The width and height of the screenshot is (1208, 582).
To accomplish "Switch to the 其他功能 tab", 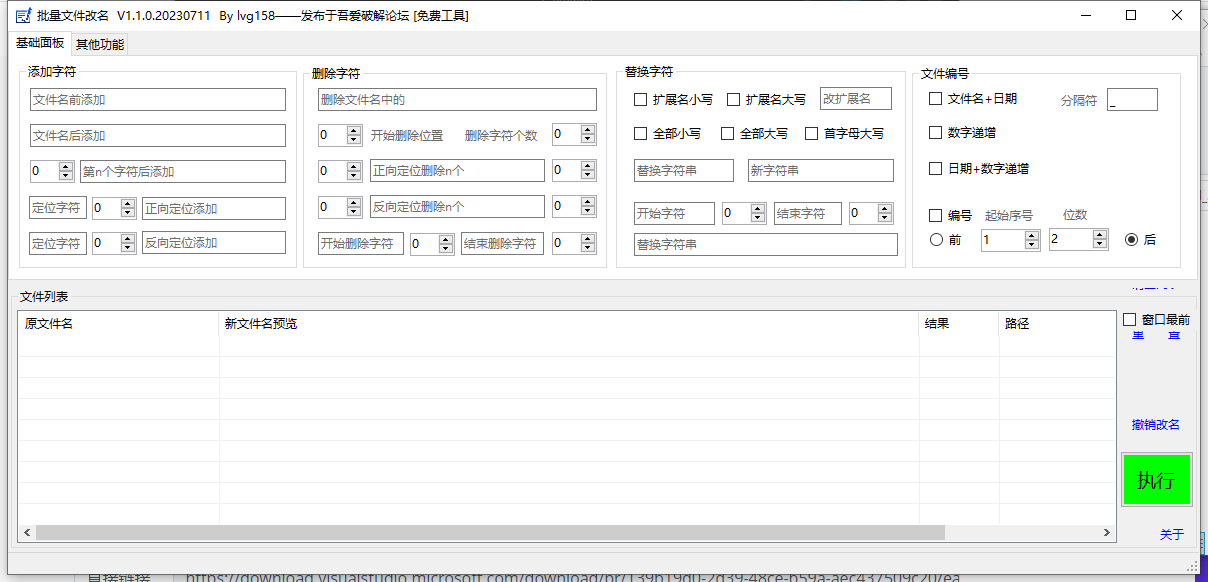I will pos(98,44).
